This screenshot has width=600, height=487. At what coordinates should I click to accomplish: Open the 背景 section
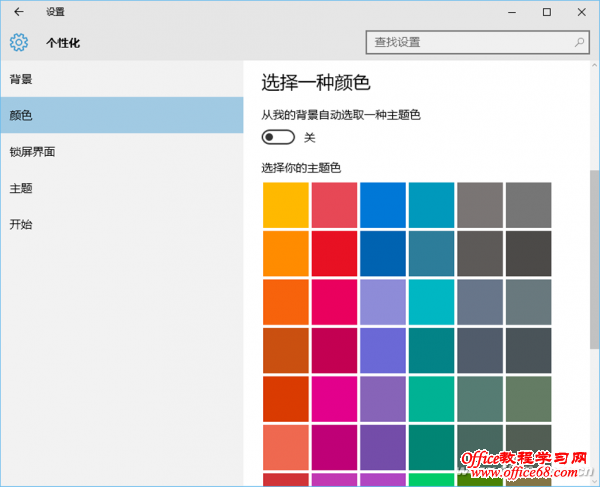[122, 79]
